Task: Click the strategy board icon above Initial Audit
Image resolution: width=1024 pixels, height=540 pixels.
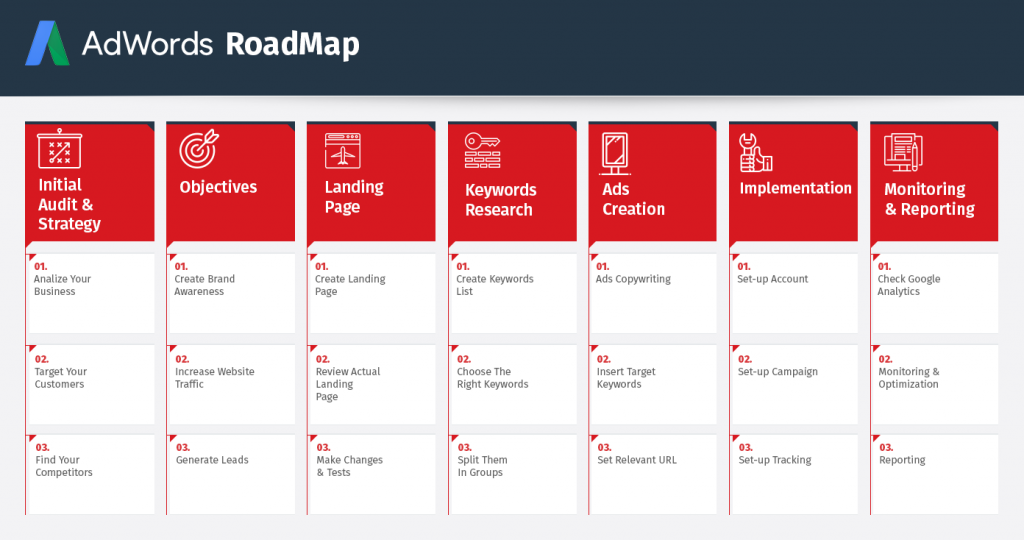Action: coord(59,148)
